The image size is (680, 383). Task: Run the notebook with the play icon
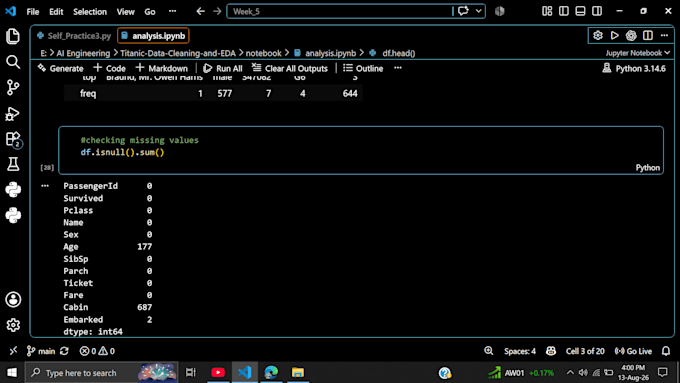(x=615, y=36)
